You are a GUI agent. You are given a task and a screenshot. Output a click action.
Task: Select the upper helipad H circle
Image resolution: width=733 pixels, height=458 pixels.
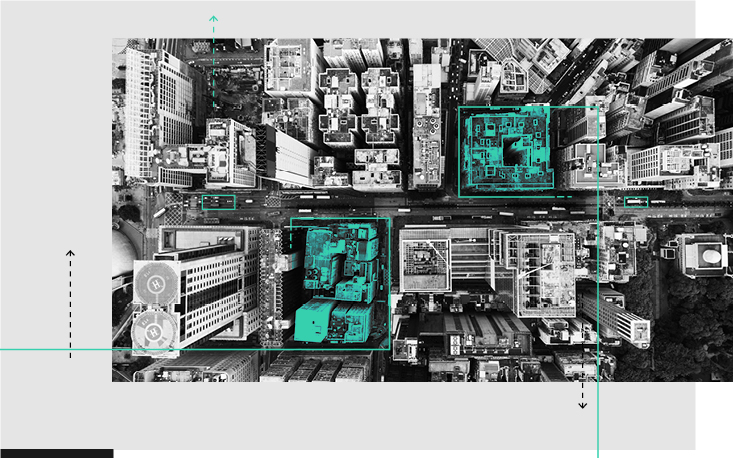click(156, 284)
